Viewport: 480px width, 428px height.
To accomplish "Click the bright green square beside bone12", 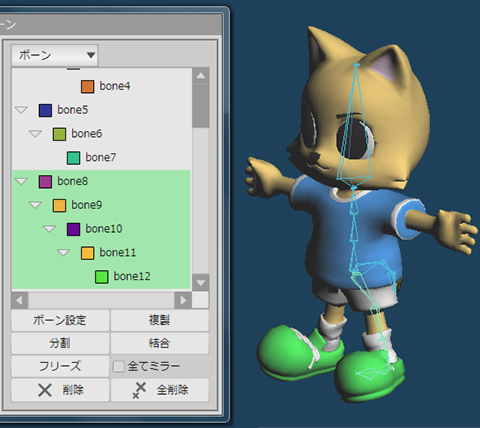I will coord(102,277).
